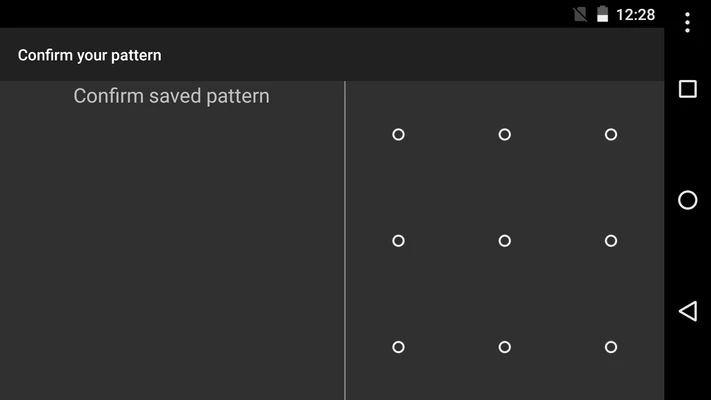Viewport: 711px width, 400px height.
Task: Tap the empty area under 'Confirm saved pattern'
Action: coord(171,250)
